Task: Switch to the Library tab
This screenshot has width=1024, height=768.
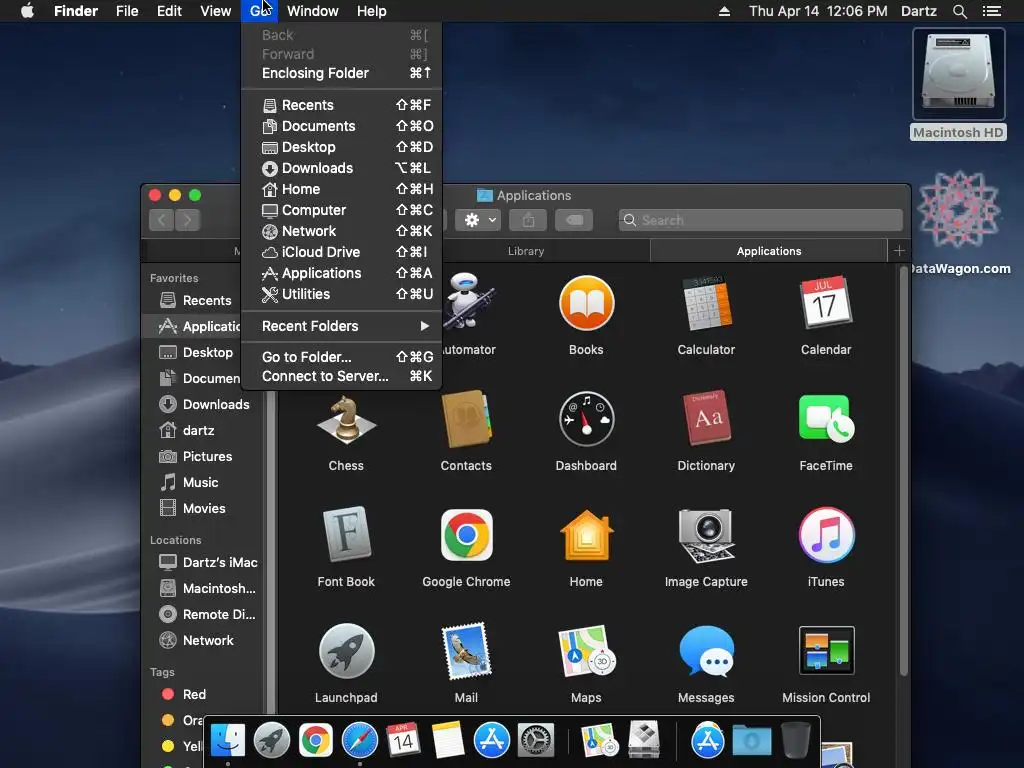Action: tap(526, 251)
